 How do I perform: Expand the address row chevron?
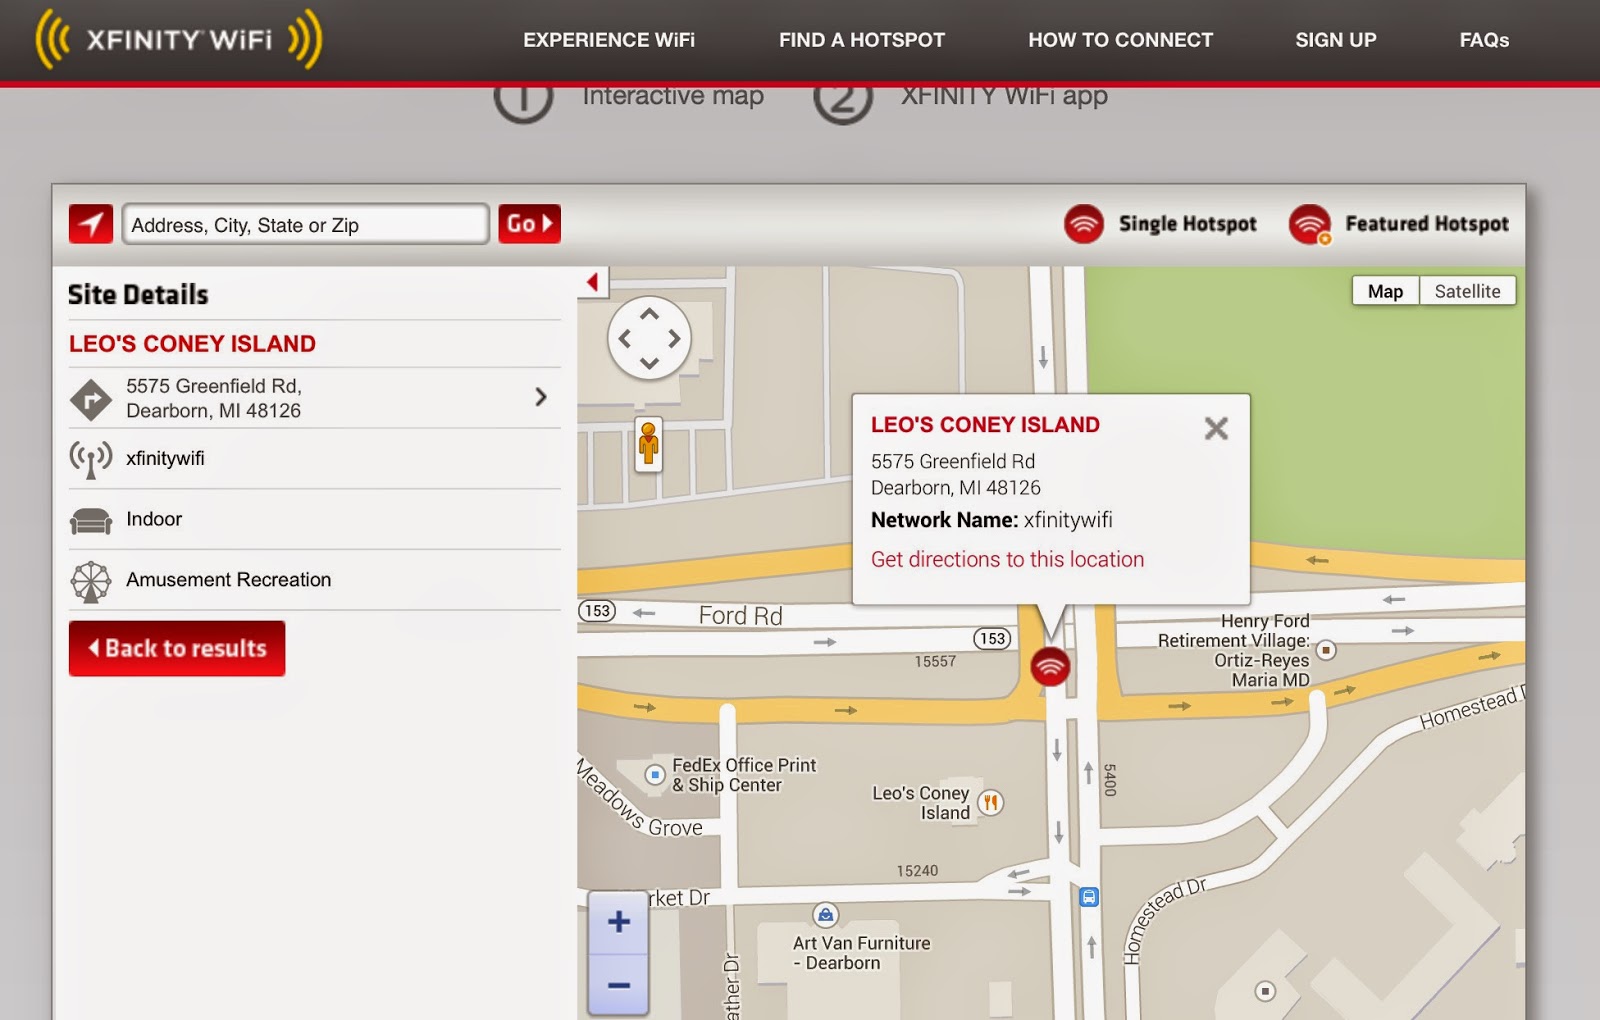tap(541, 397)
